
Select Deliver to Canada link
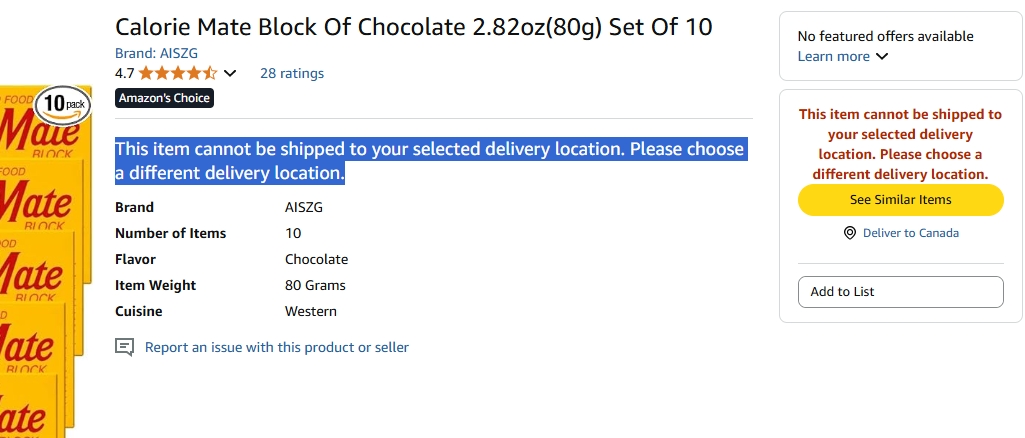[x=911, y=233]
